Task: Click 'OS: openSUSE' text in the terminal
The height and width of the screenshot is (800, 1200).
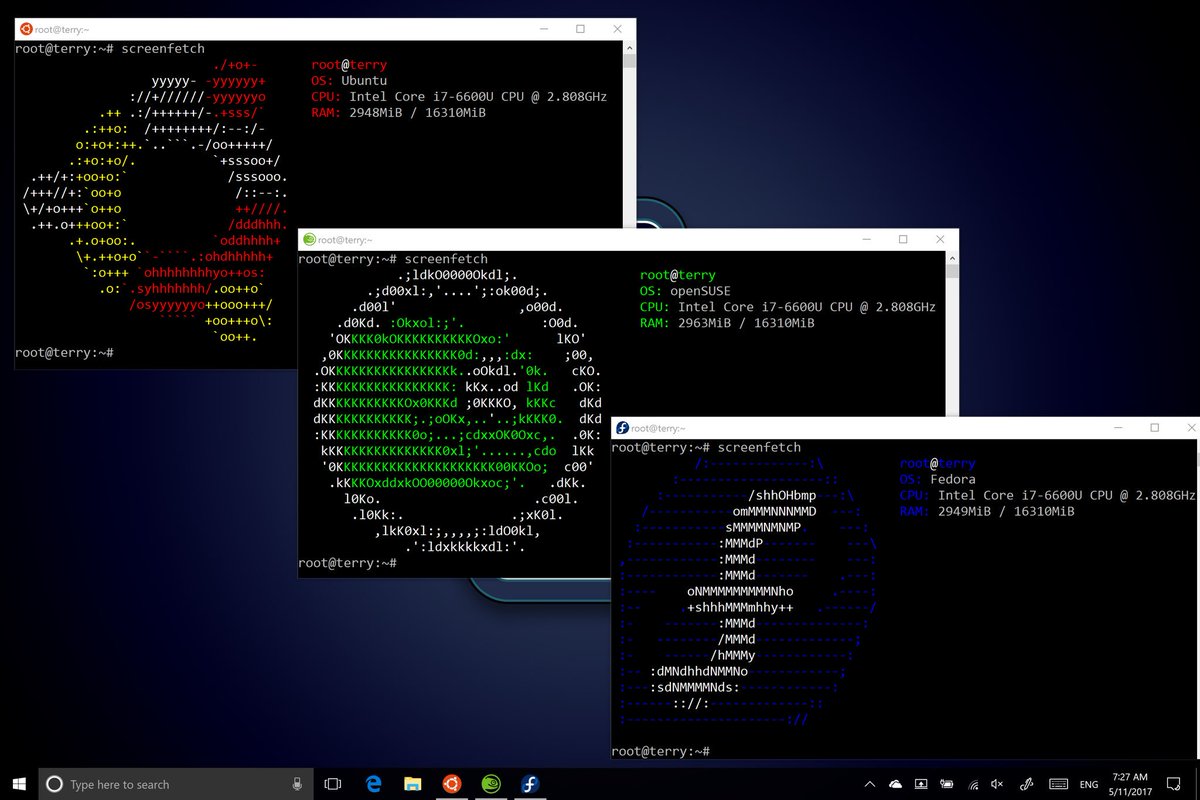Action: 685,291
